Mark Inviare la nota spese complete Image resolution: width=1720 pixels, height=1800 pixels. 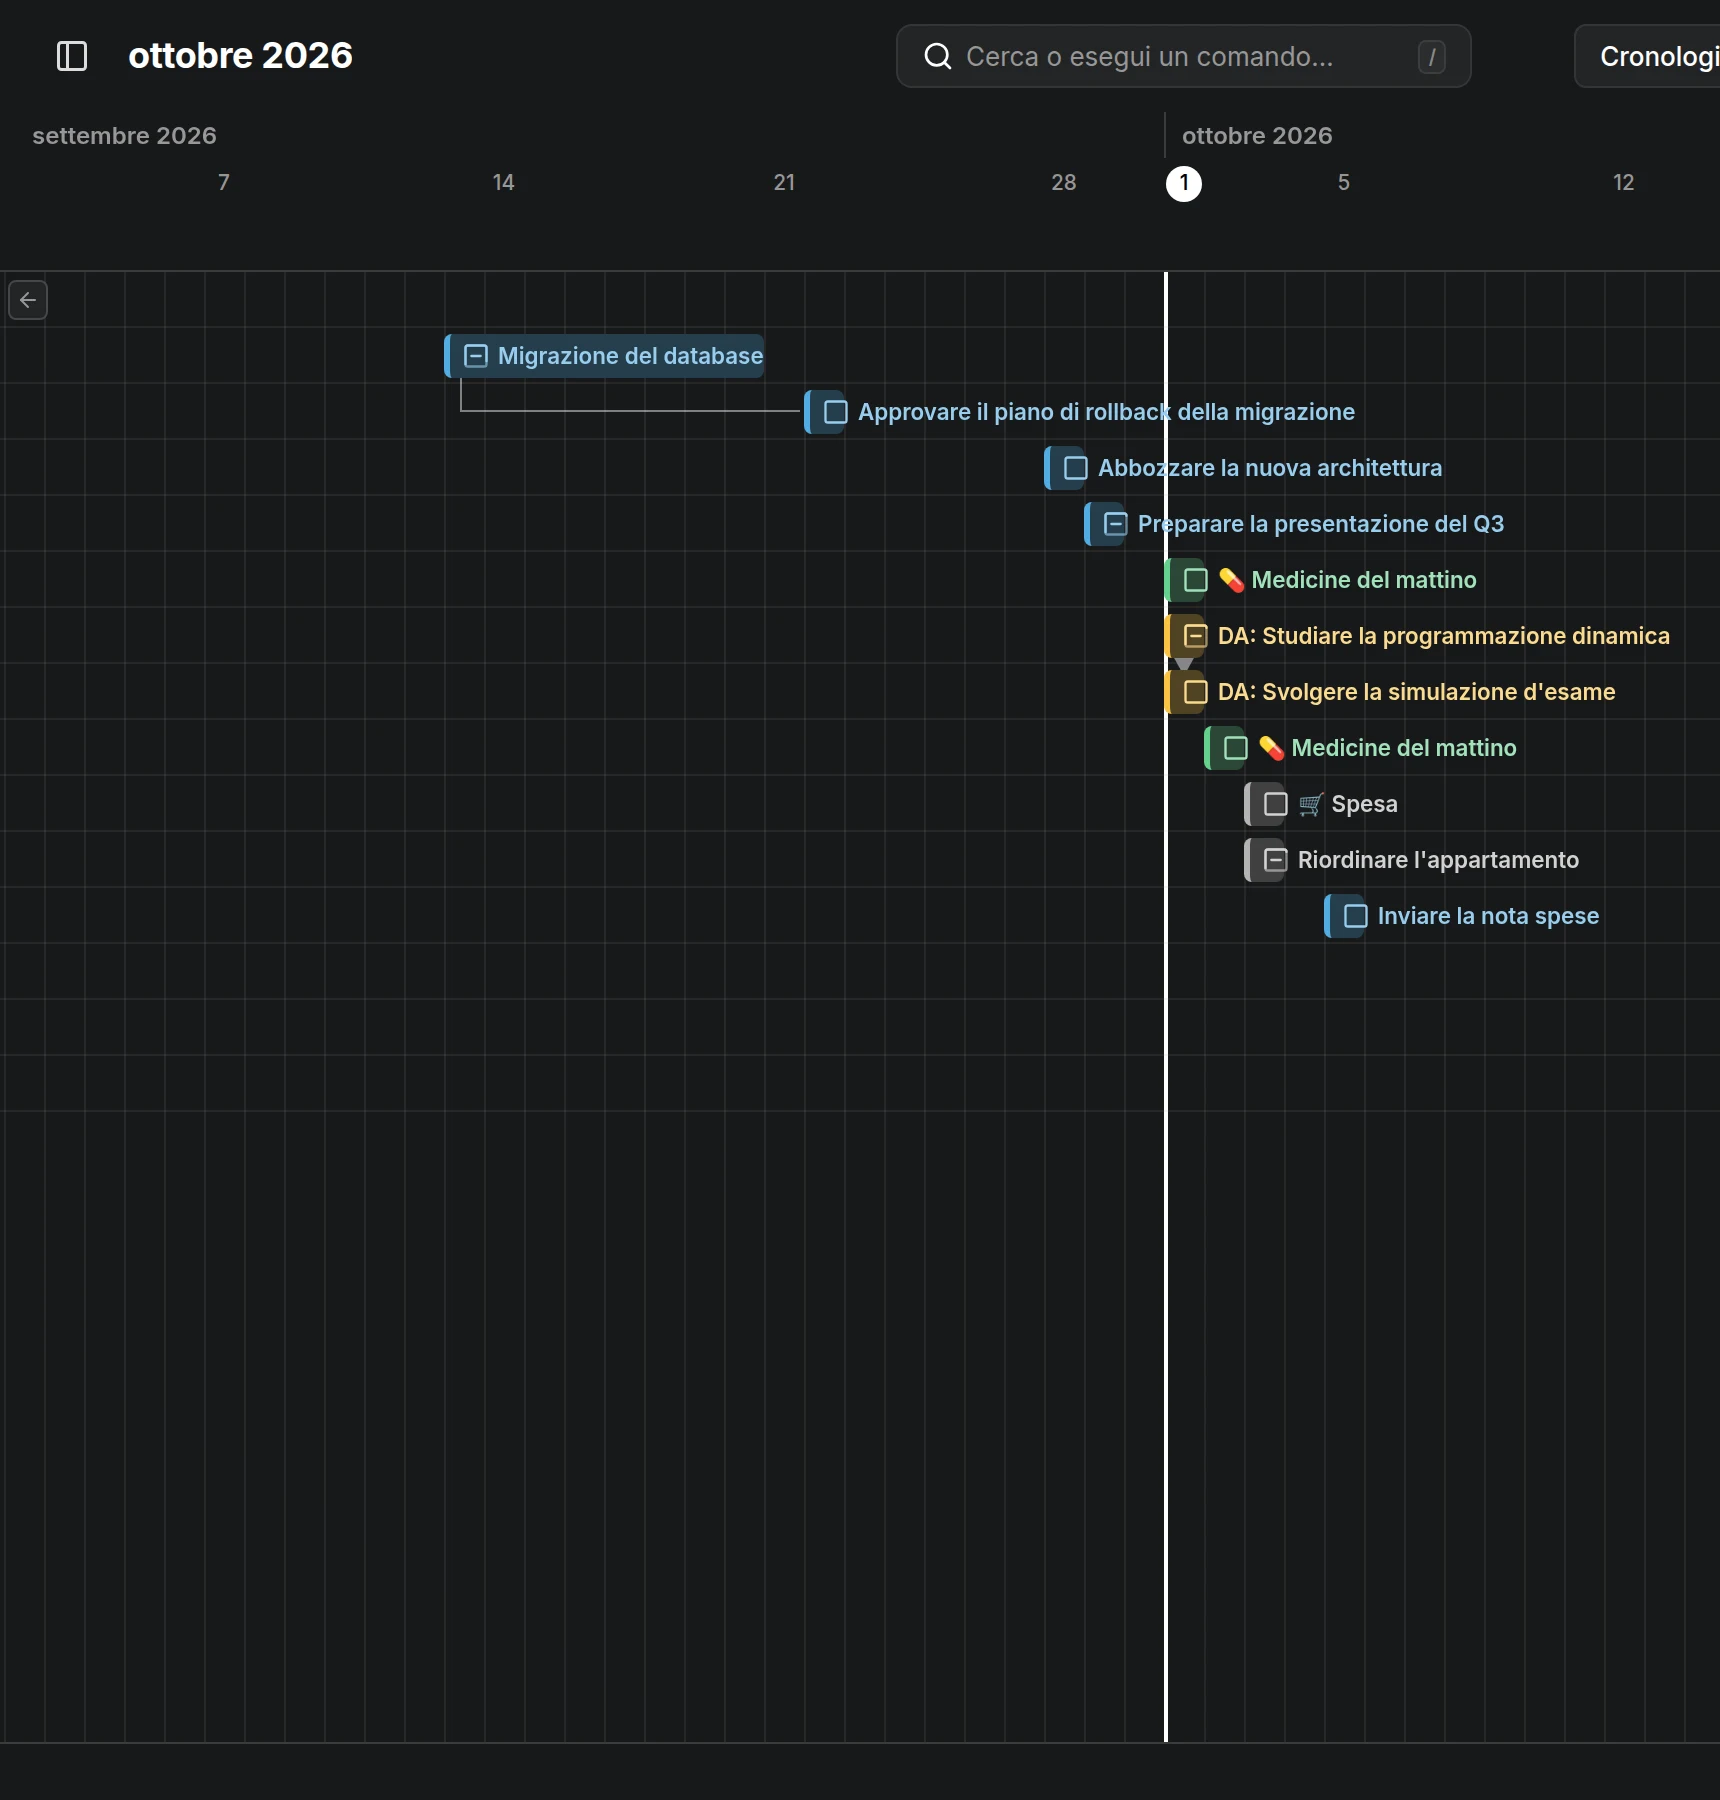[1355, 916]
